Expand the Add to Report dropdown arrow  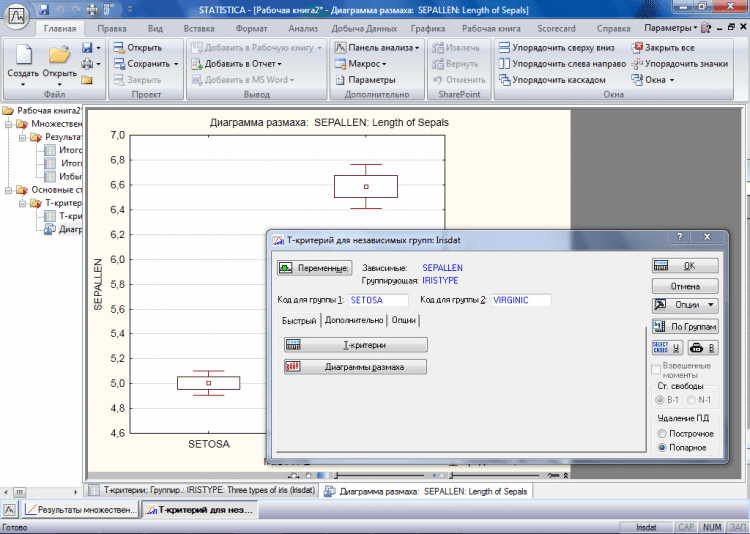pyautogui.click(x=279, y=64)
